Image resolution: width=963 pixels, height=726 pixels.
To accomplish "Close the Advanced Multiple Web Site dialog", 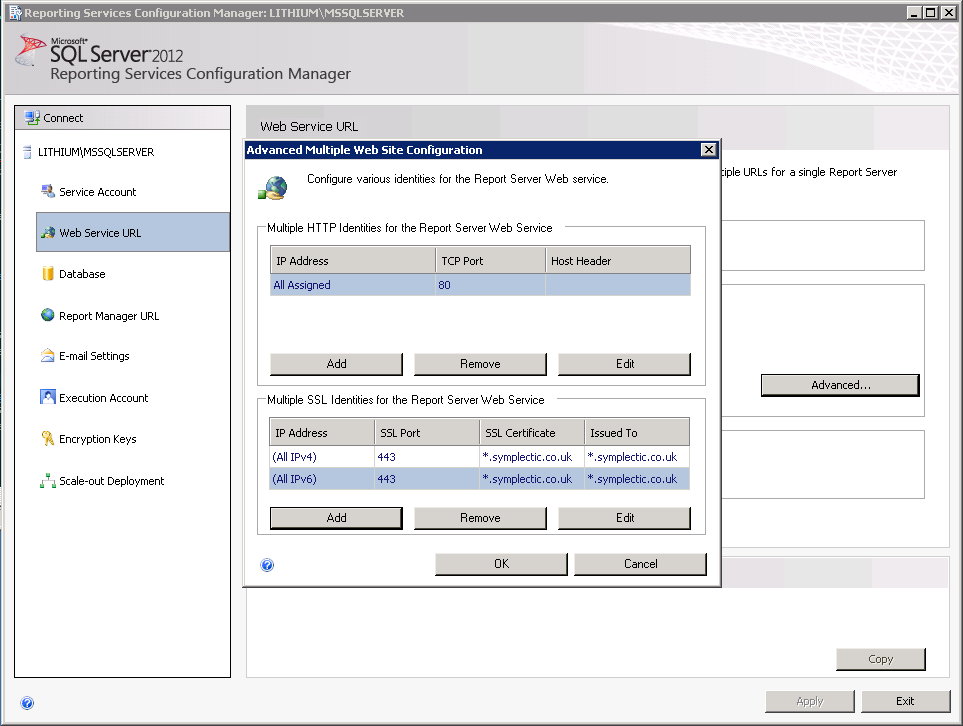I will (708, 150).
